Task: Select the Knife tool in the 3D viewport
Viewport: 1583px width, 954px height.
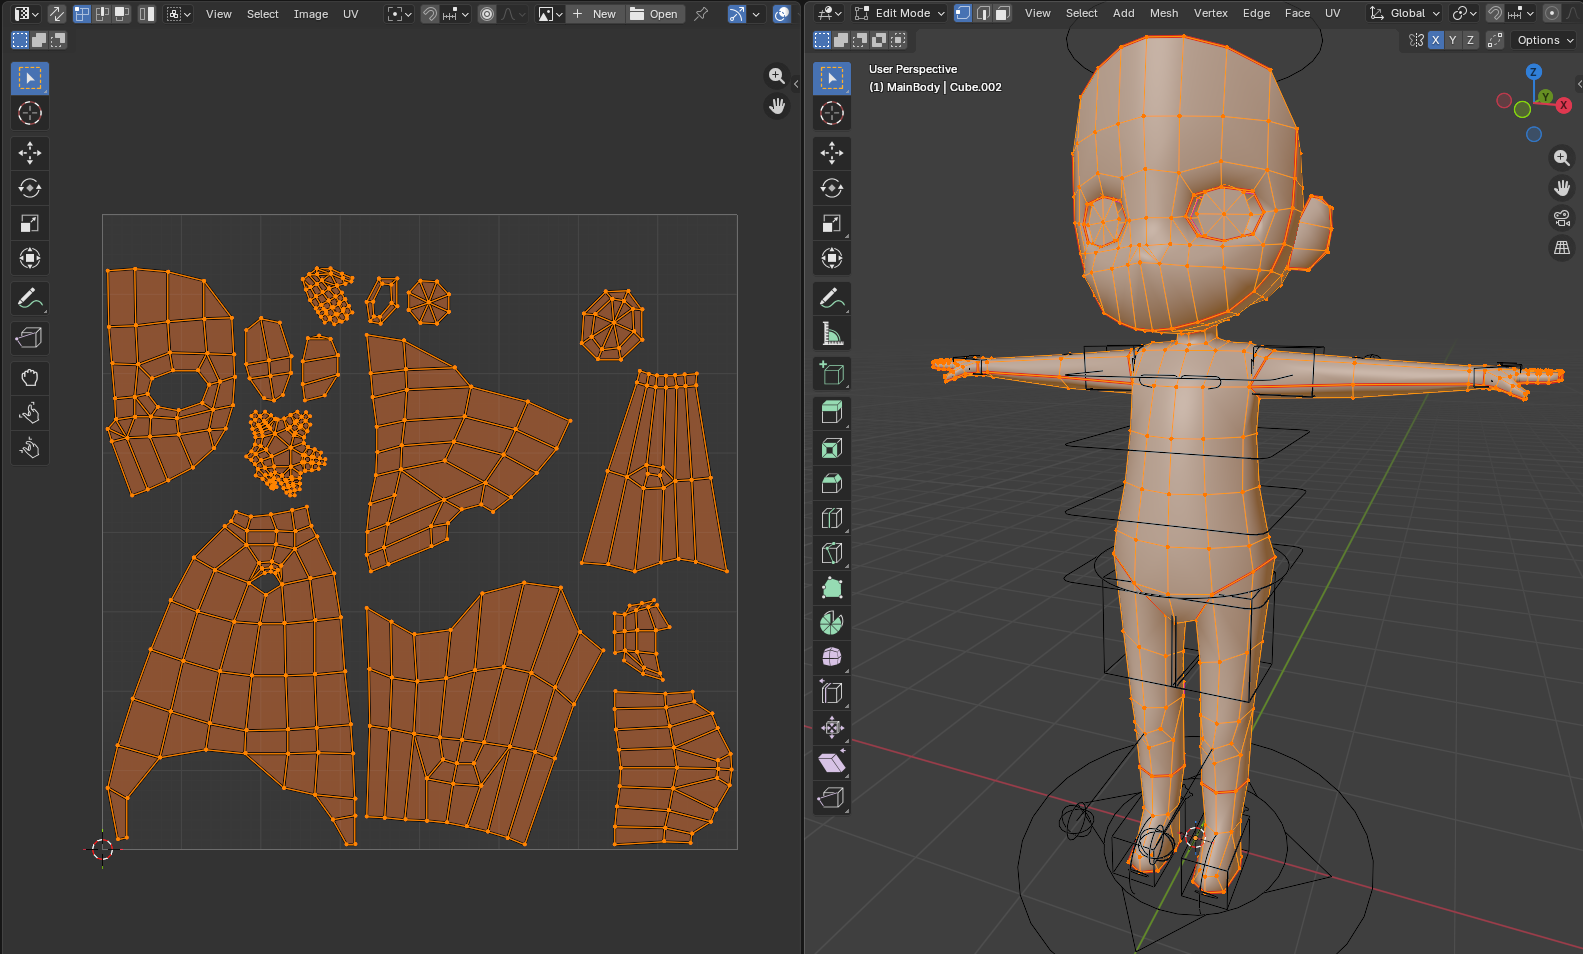Action: [831, 553]
